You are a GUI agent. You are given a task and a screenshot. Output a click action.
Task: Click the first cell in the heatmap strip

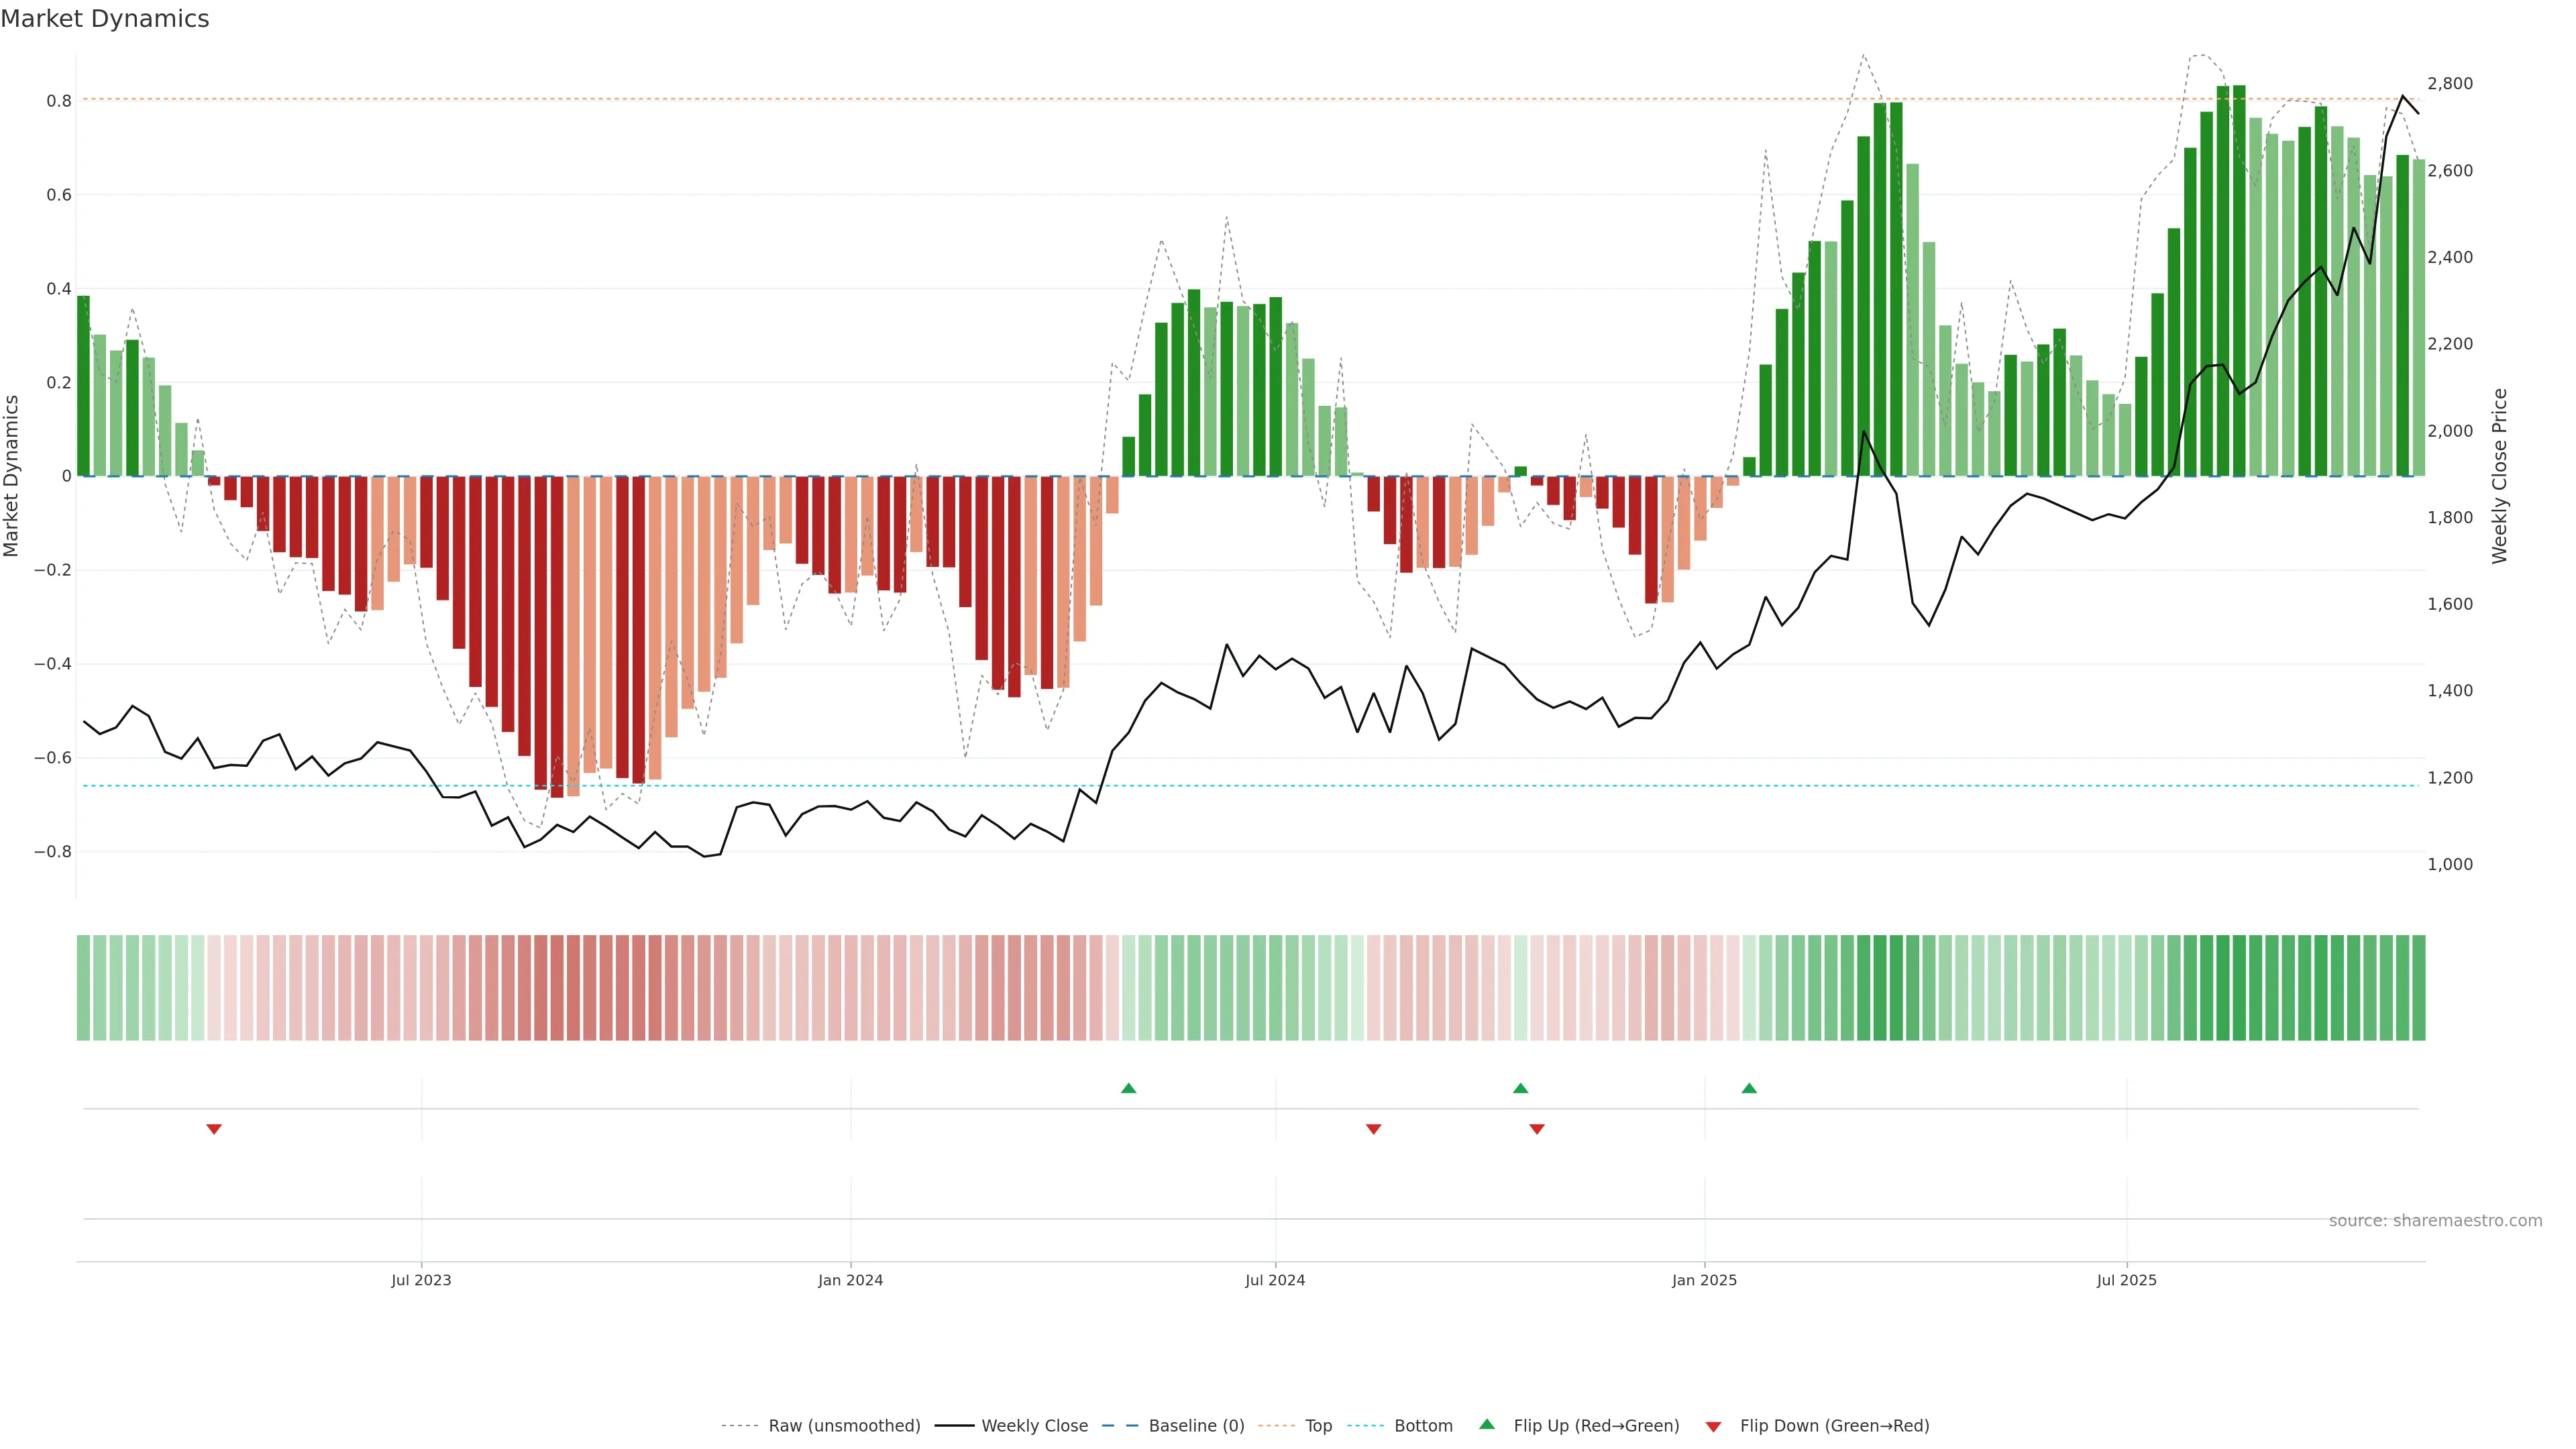(83, 987)
